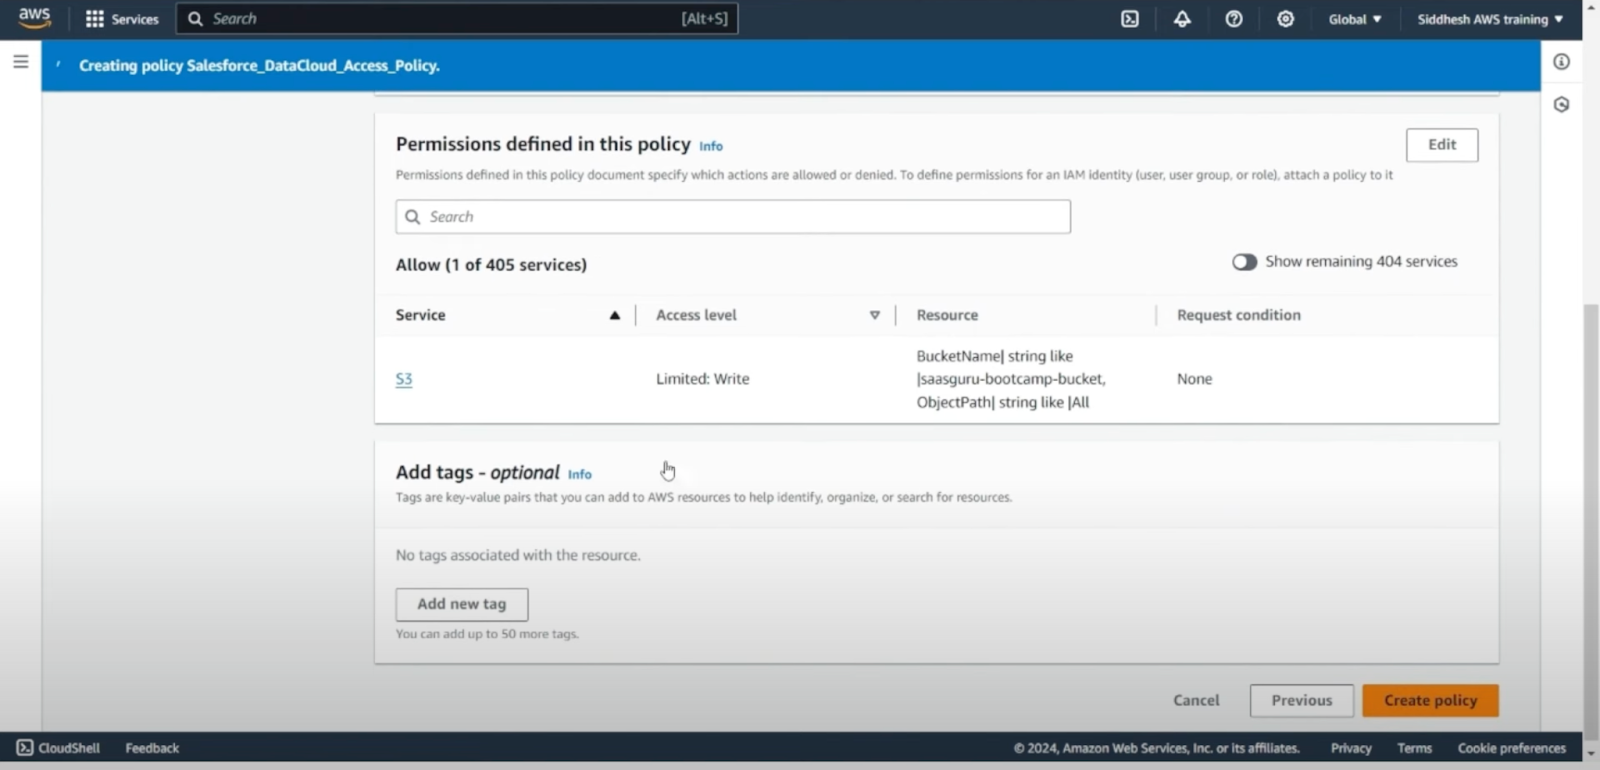Viewport: 1600px width, 770px height.
Task: Open the clock icon on right rail
Action: 1561,104
